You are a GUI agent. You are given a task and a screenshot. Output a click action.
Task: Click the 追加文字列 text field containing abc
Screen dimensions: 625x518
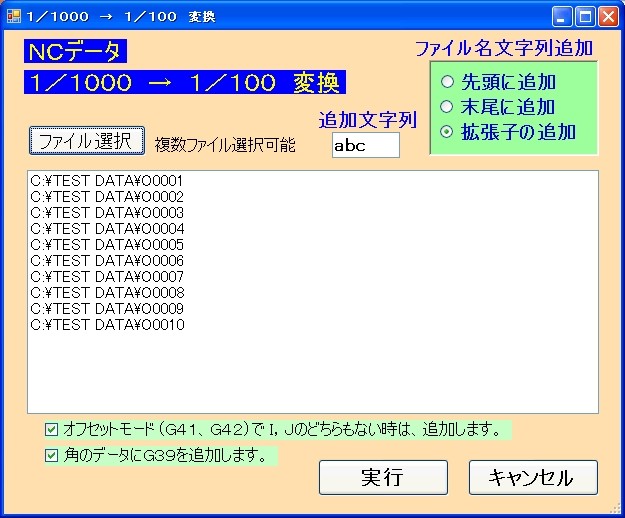(x=365, y=145)
